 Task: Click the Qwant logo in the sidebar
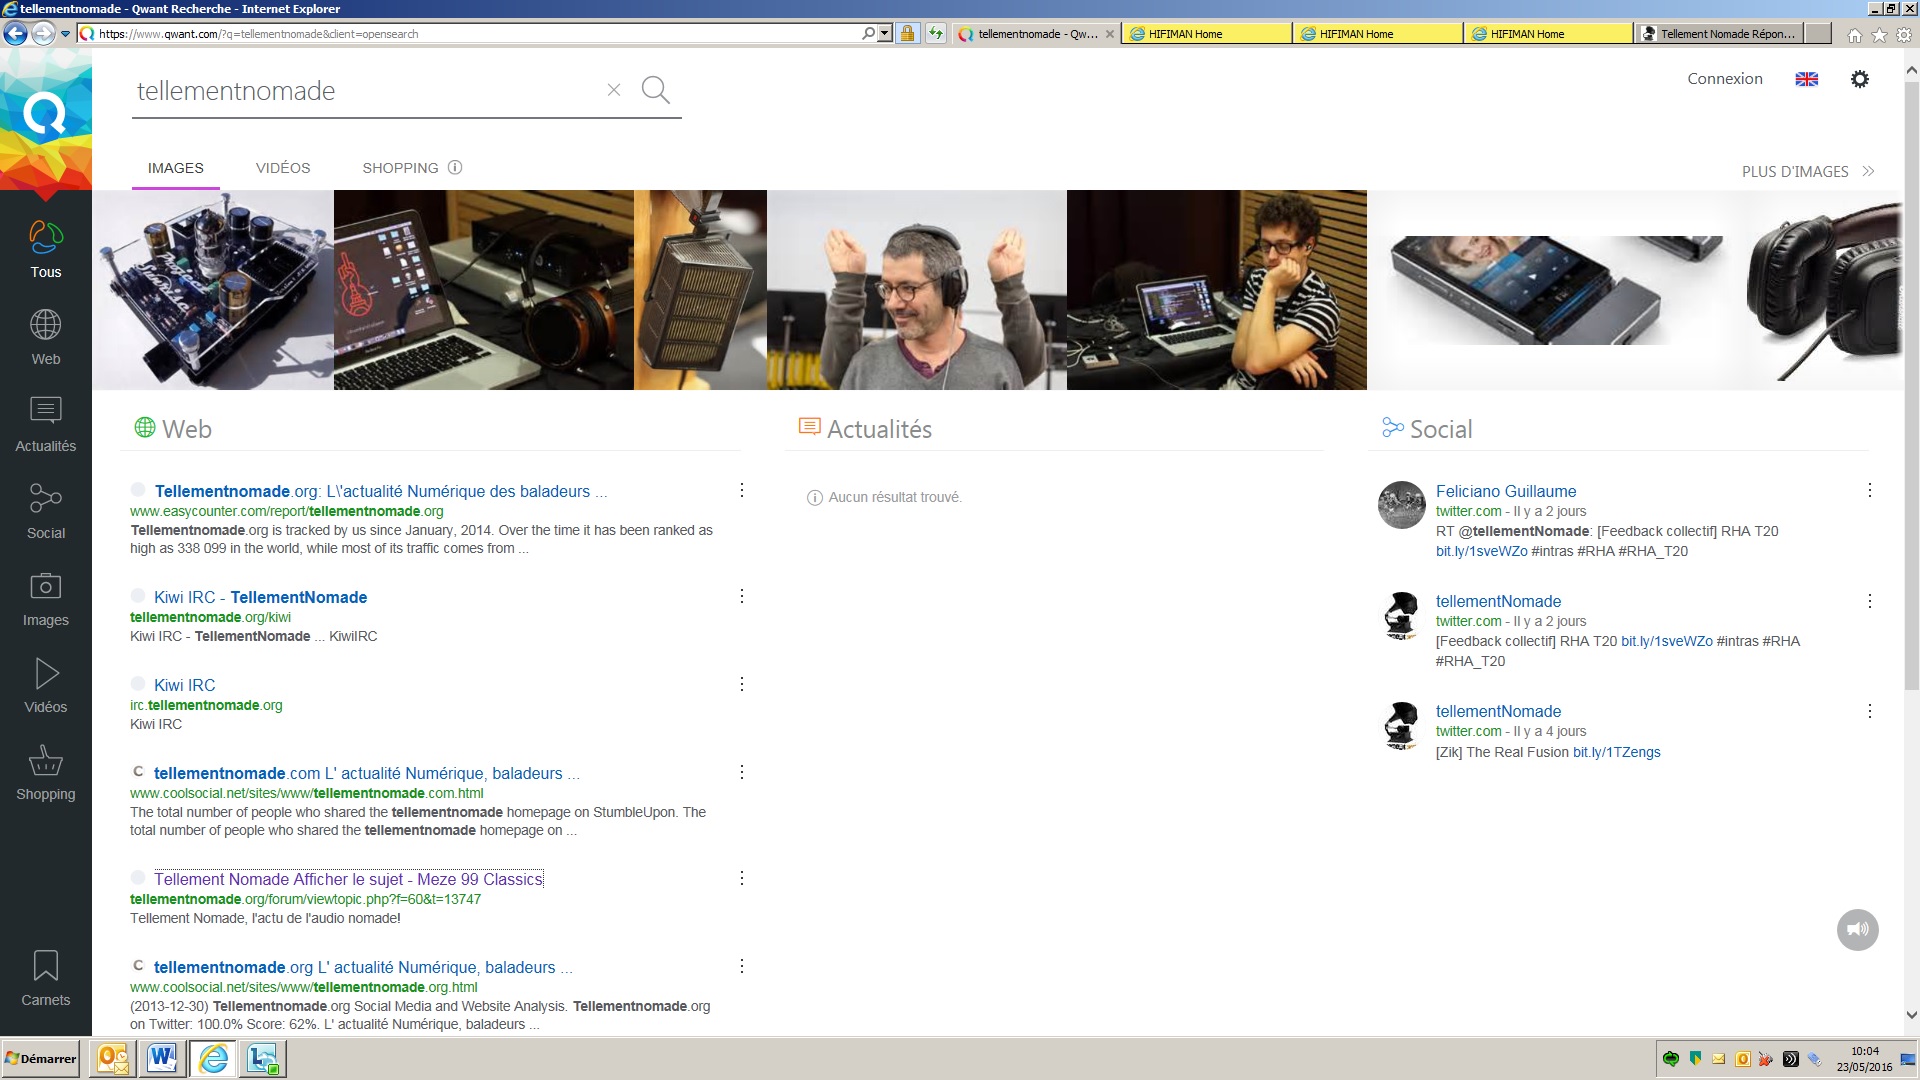click(45, 118)
